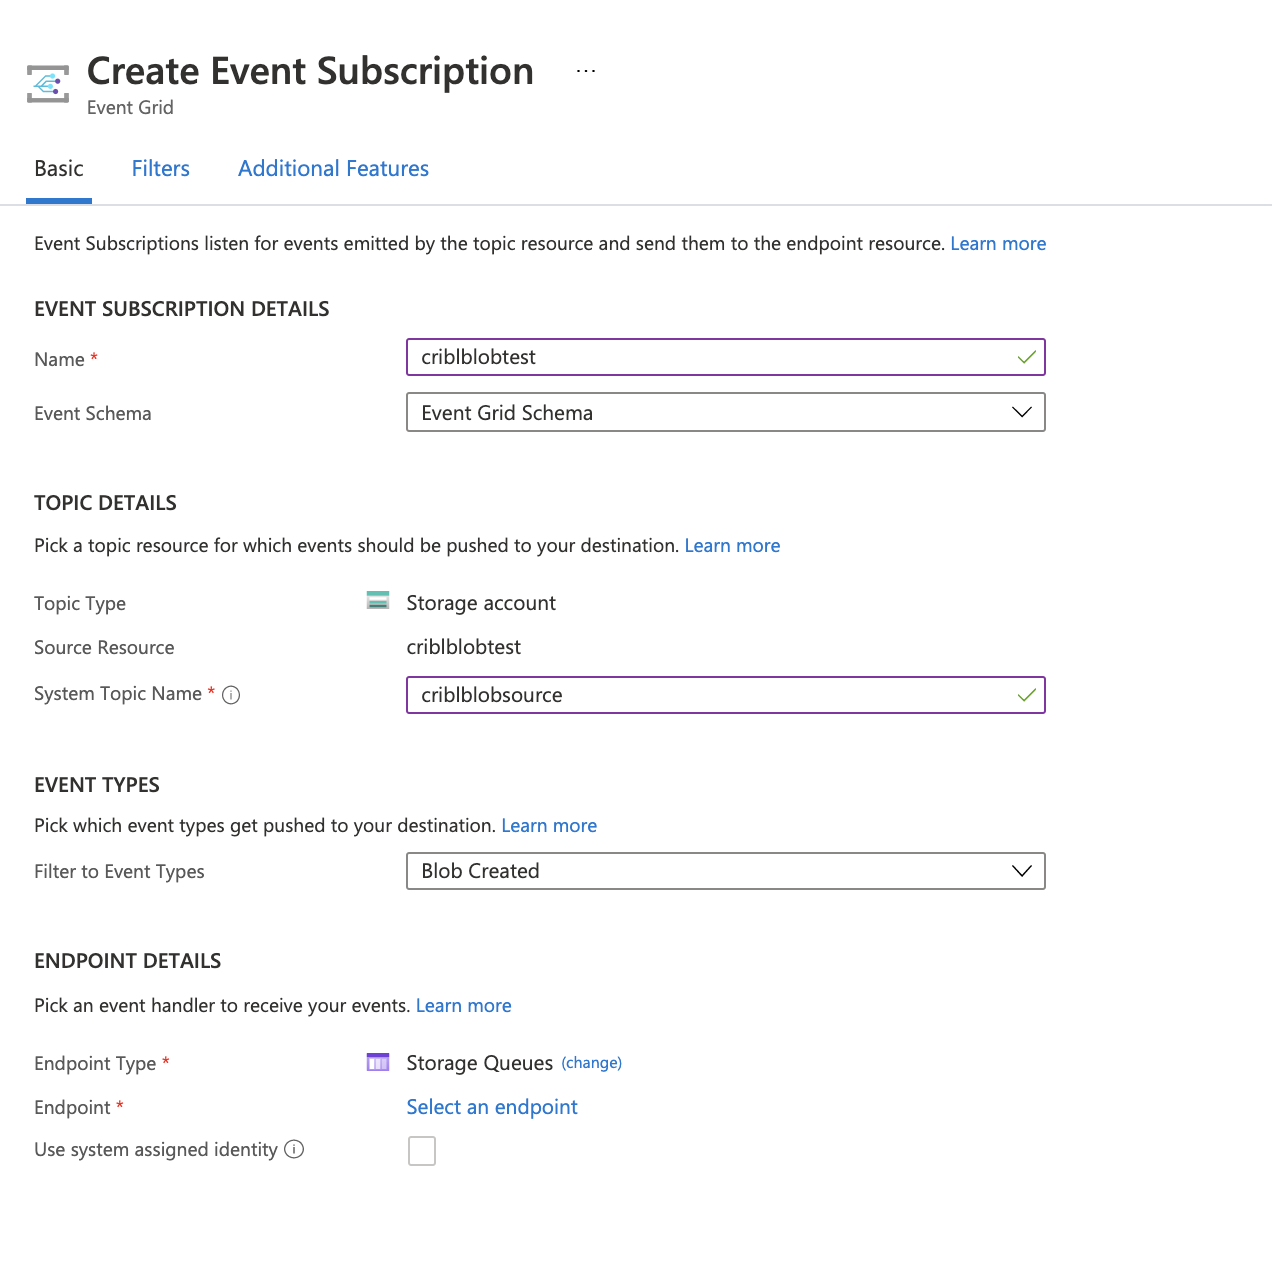Open the Additional Features tab
1272x1280 pixels.
[x=333, y=168]
